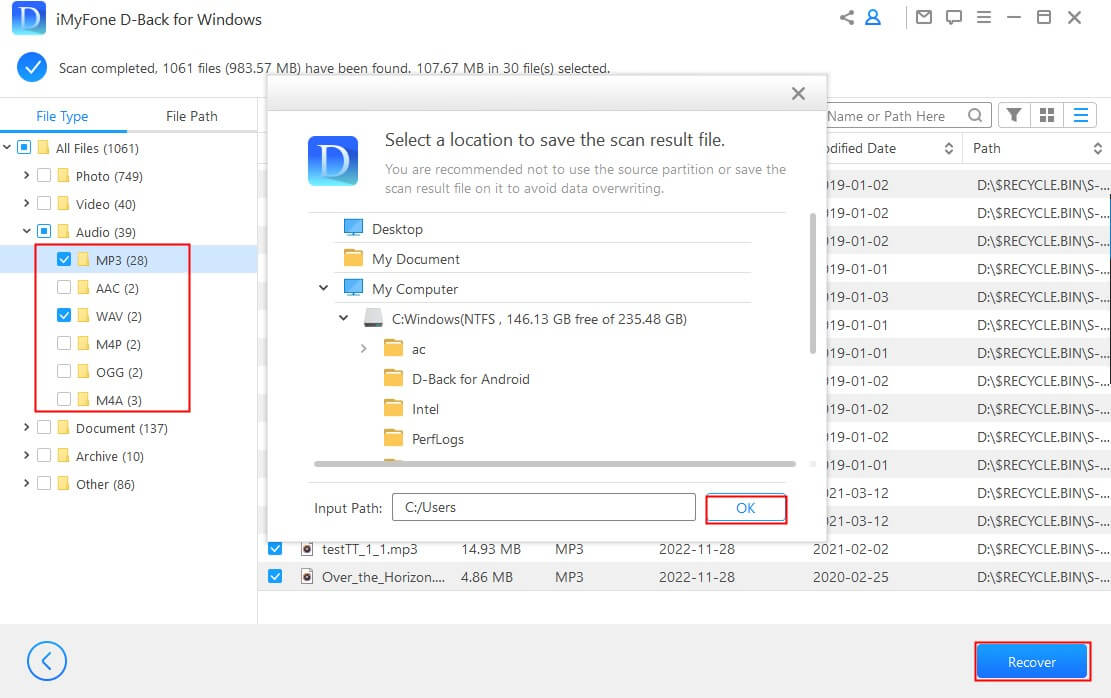Viewport: 1111px width, 698px height.
Task: Uncheck the WAV (2) checkbox
Action: (64, 315)
